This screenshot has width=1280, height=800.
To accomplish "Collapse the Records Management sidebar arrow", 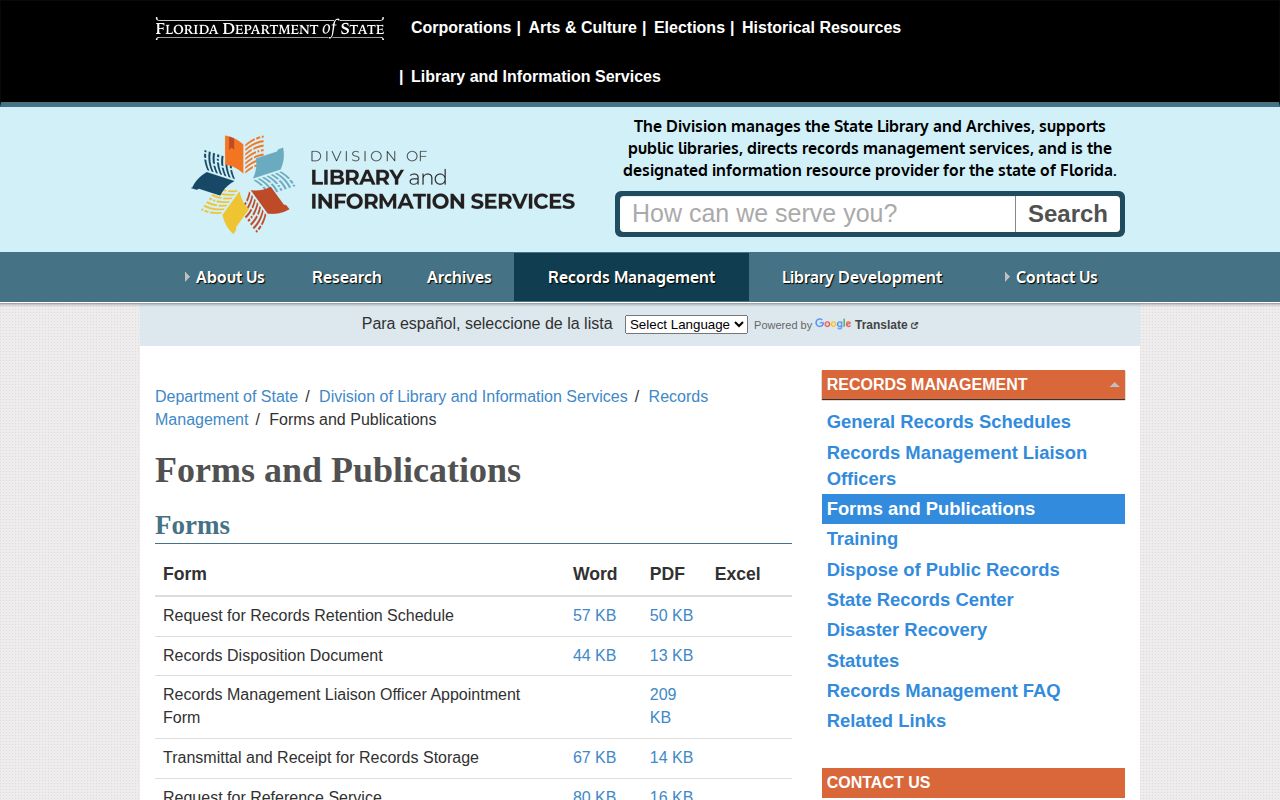I will (1114, 385).
